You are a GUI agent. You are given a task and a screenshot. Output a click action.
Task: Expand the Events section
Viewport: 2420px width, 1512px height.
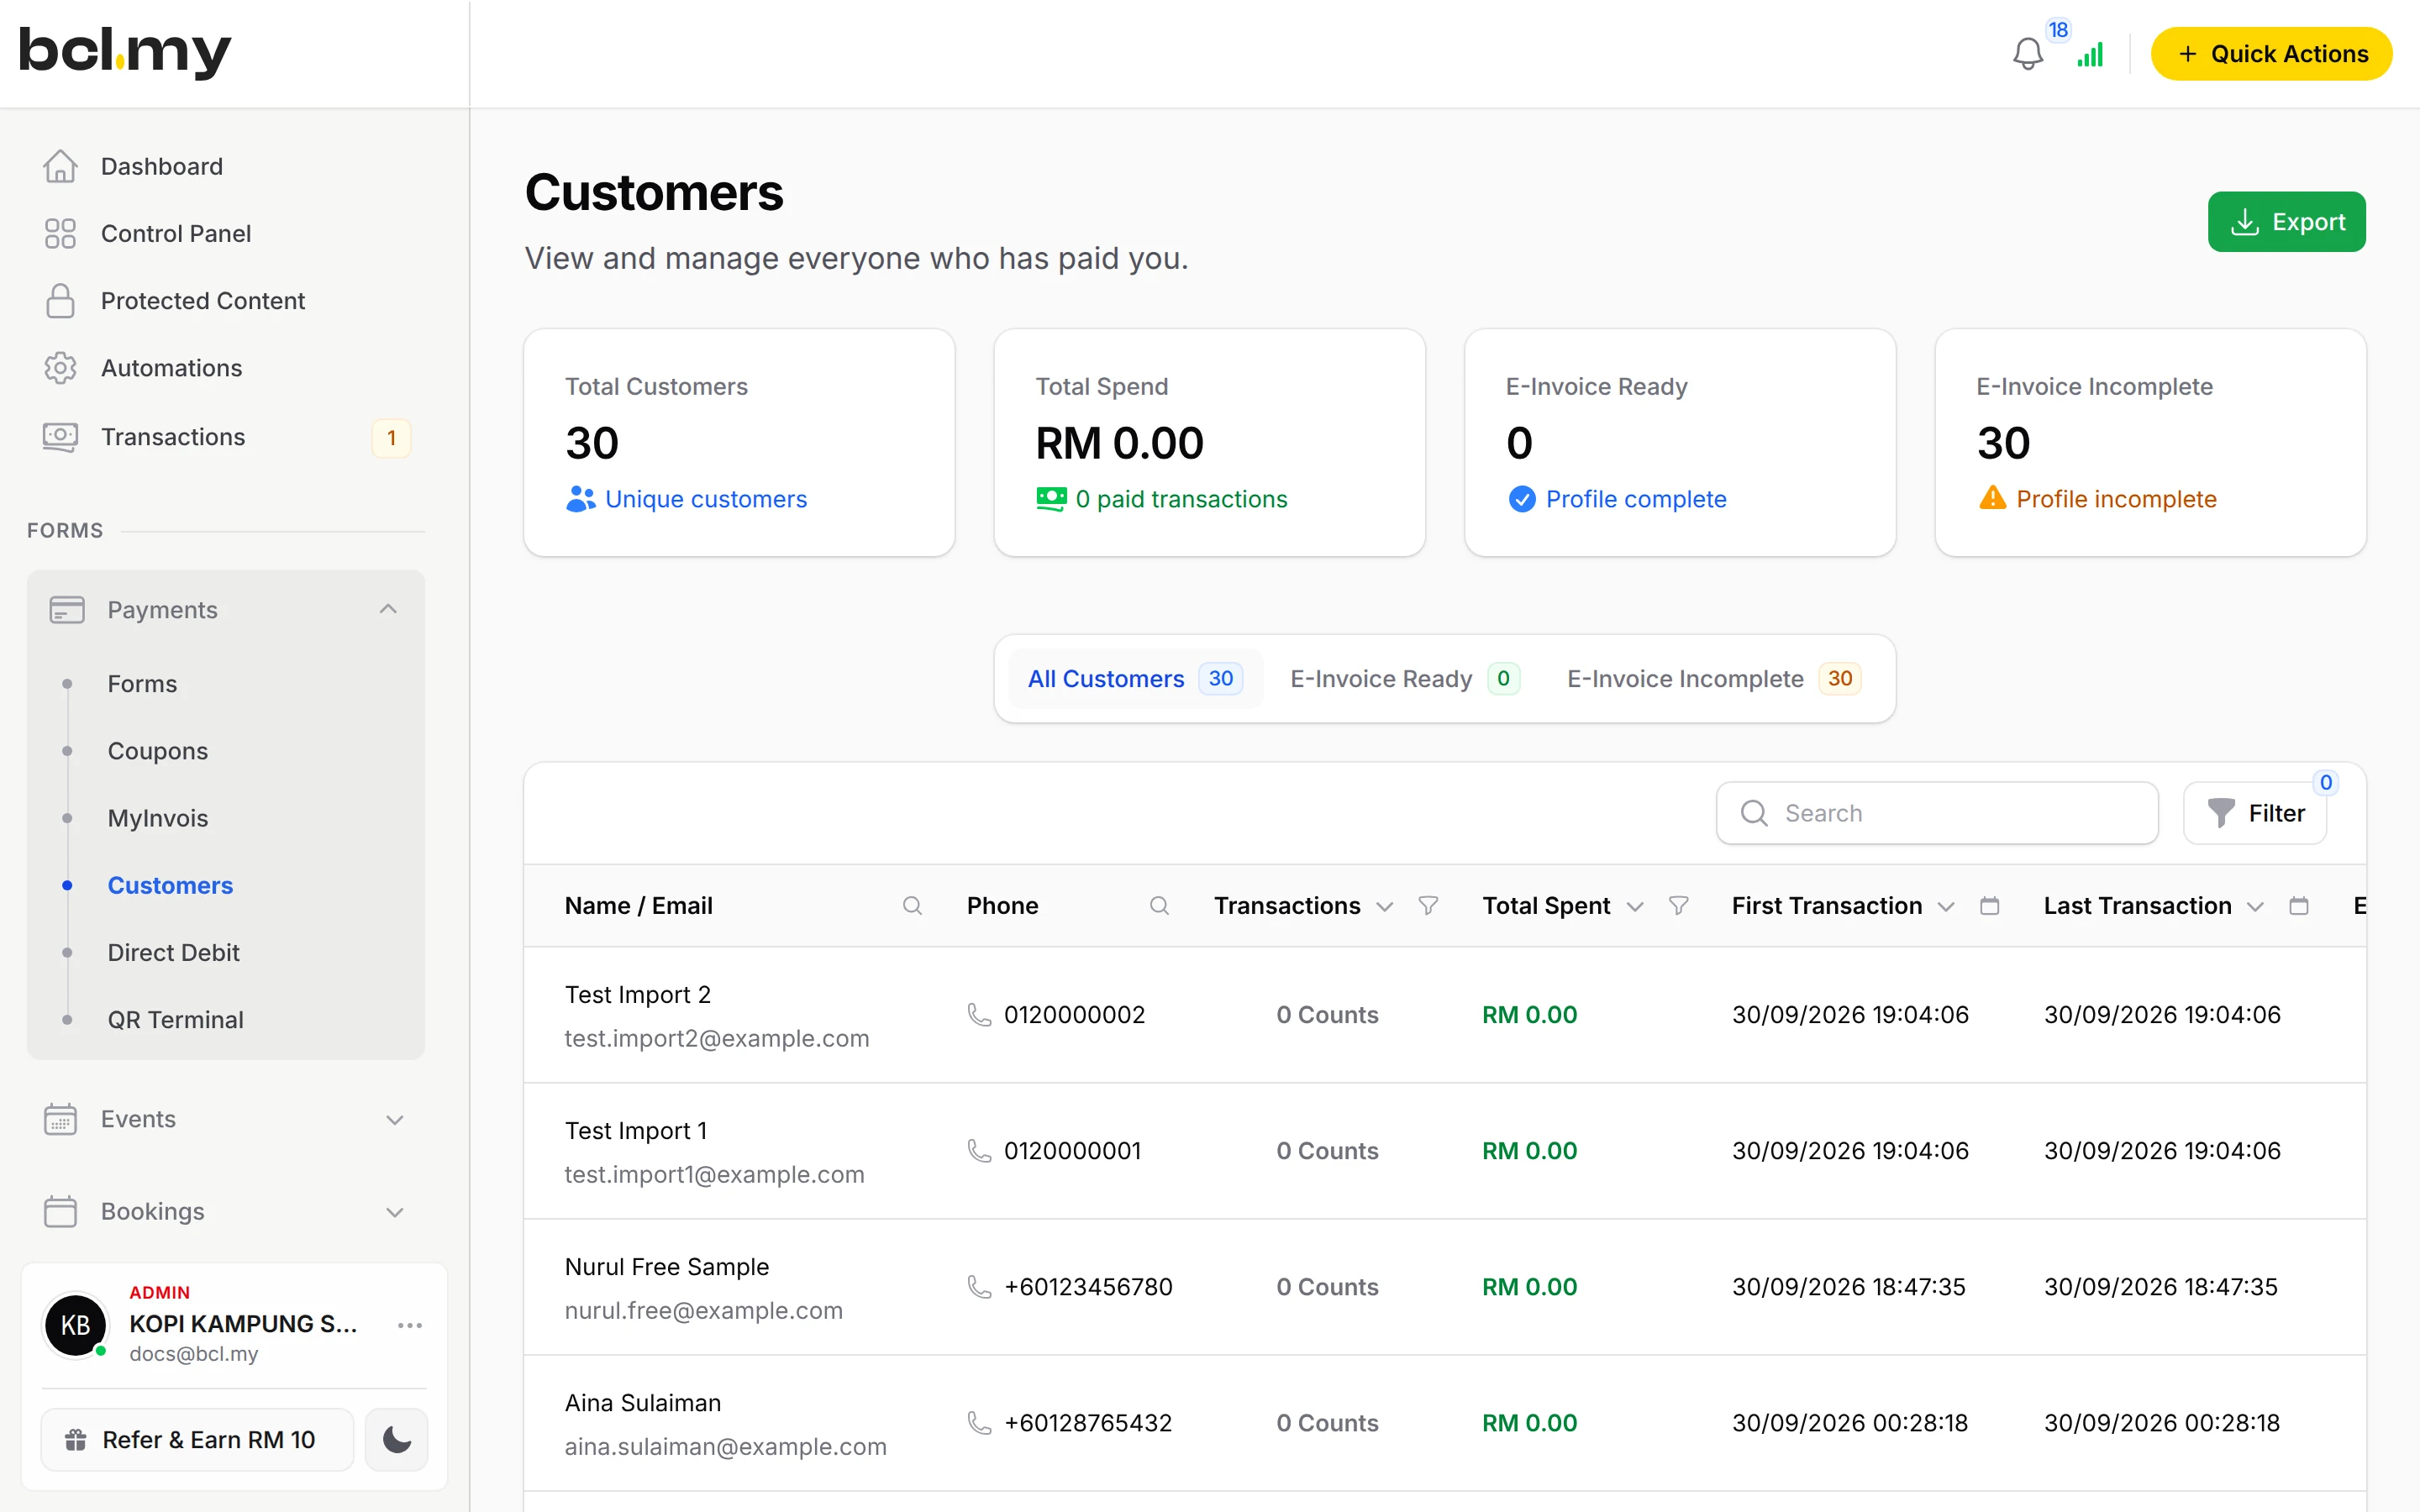[395, 1120]
